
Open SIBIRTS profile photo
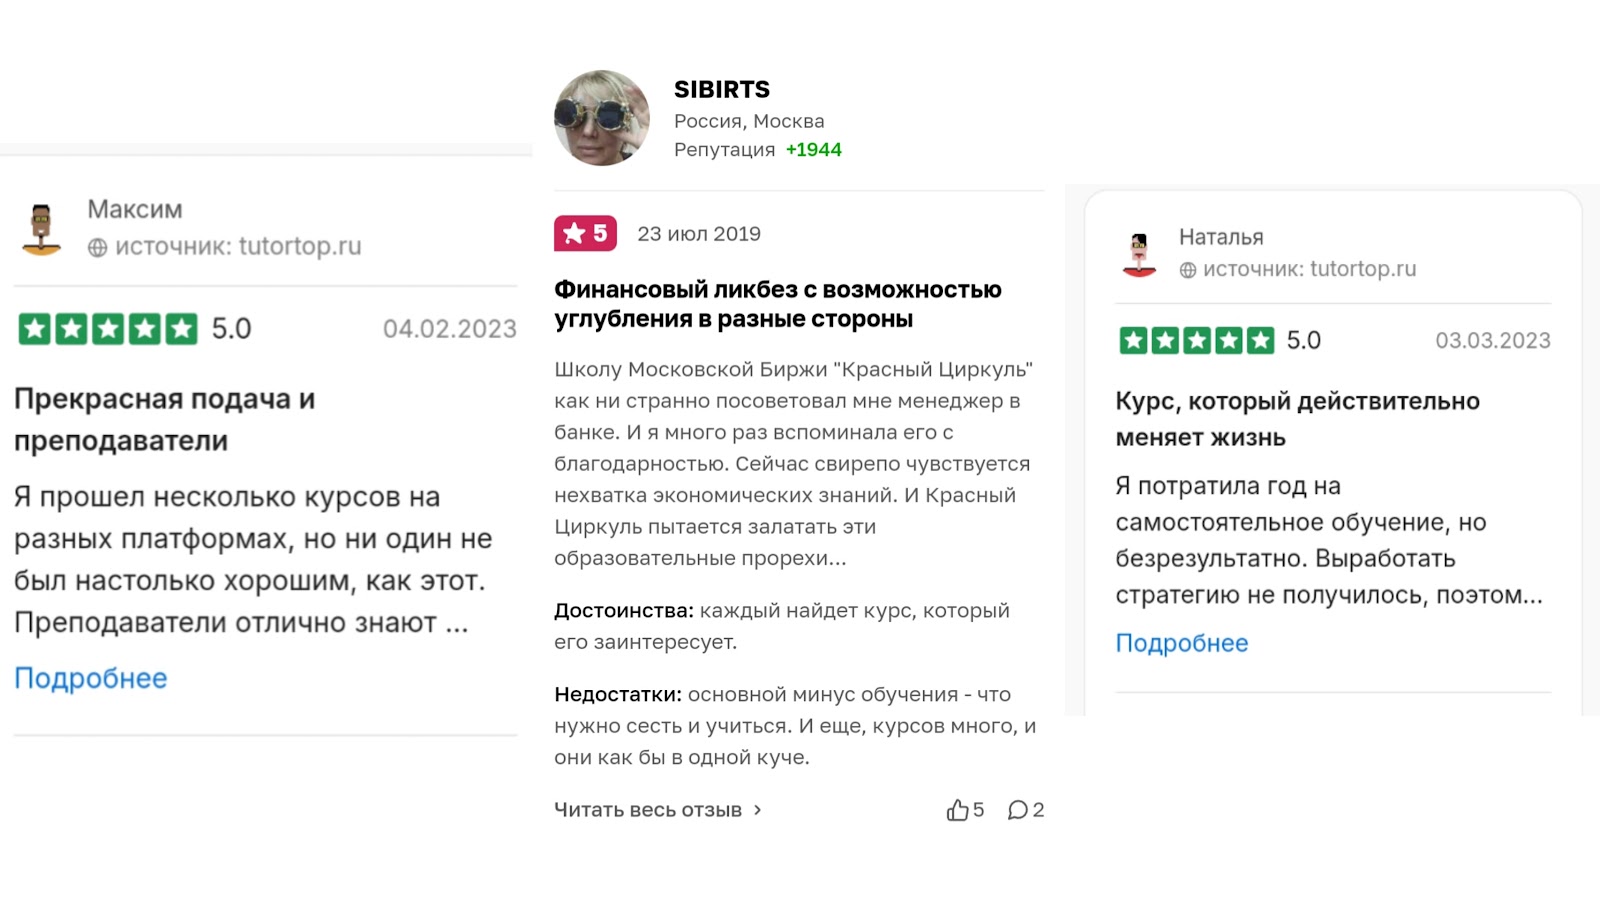602,118
